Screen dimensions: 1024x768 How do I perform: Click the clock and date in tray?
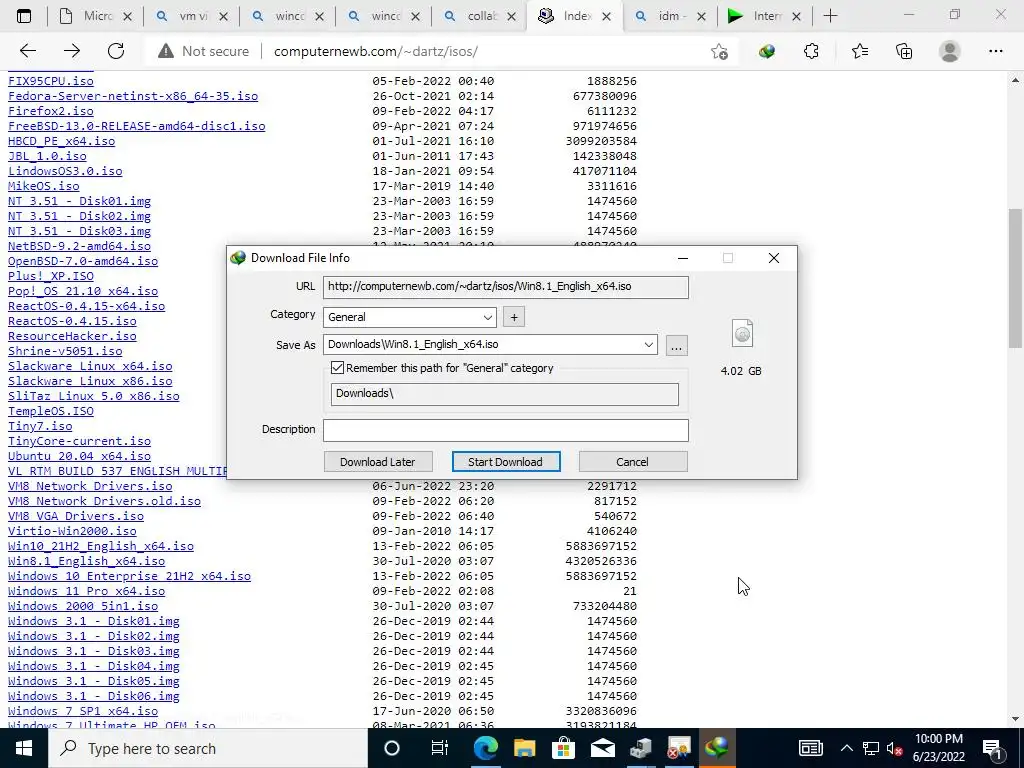coord(938,748)
